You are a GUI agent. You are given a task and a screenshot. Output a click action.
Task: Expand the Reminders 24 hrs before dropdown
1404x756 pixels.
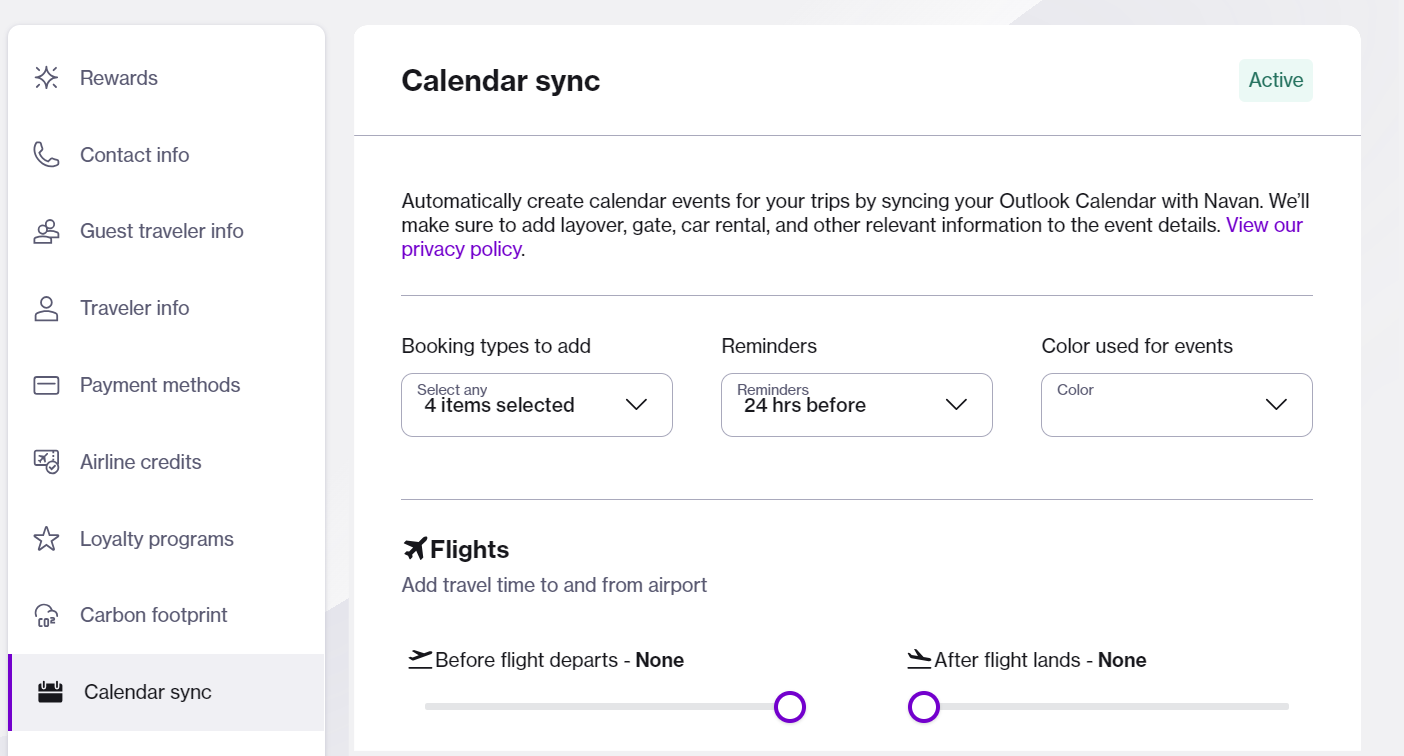(x=856, y=405)
